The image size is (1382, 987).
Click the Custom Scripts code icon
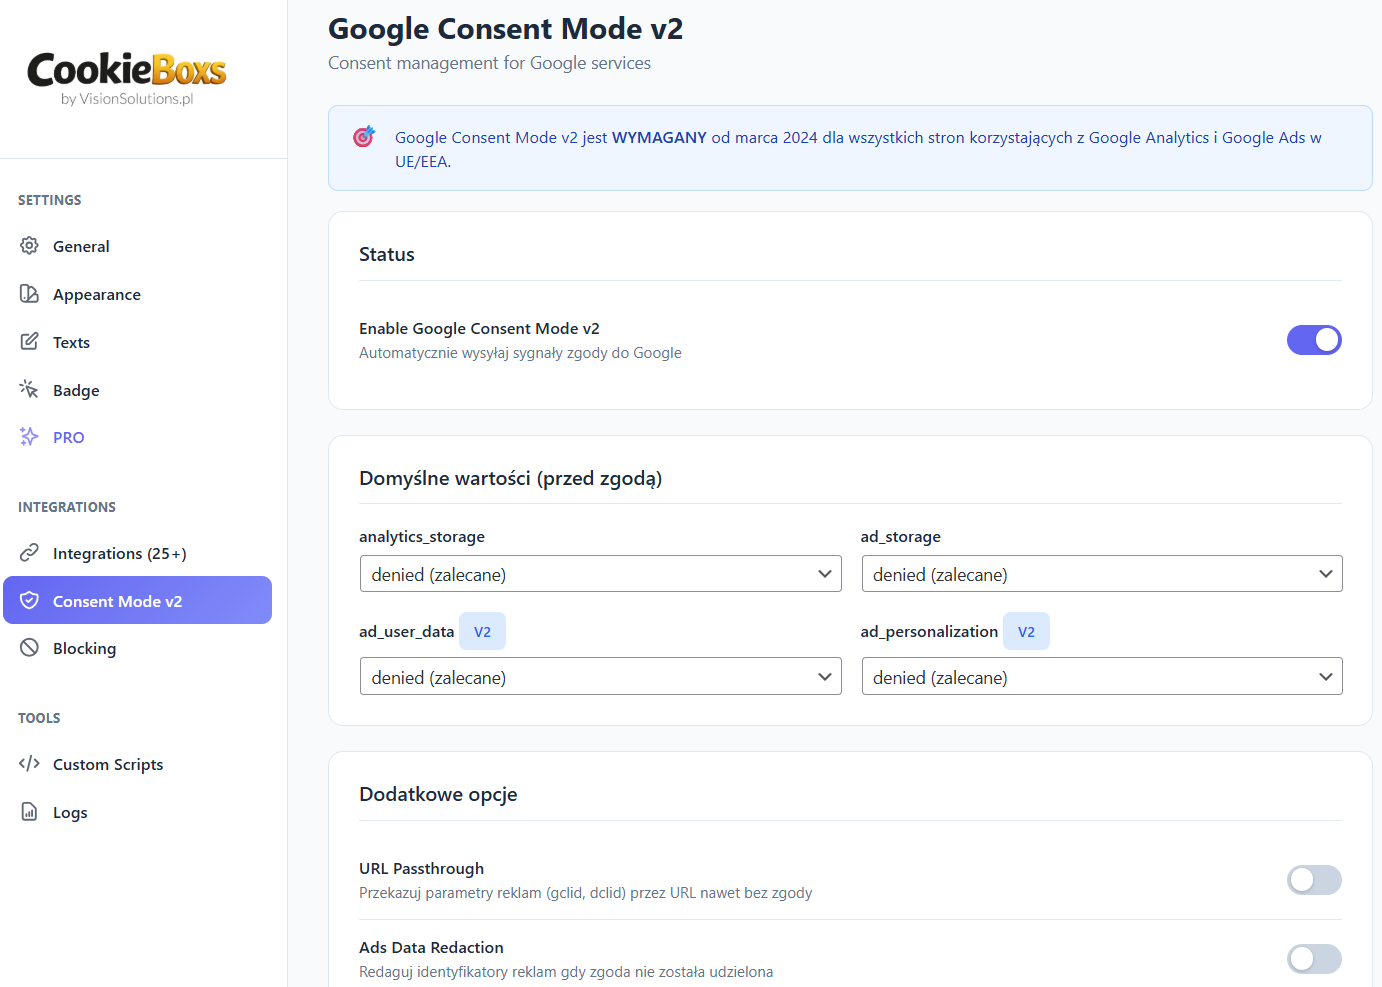pyautogui.click(x=29, y=763)
